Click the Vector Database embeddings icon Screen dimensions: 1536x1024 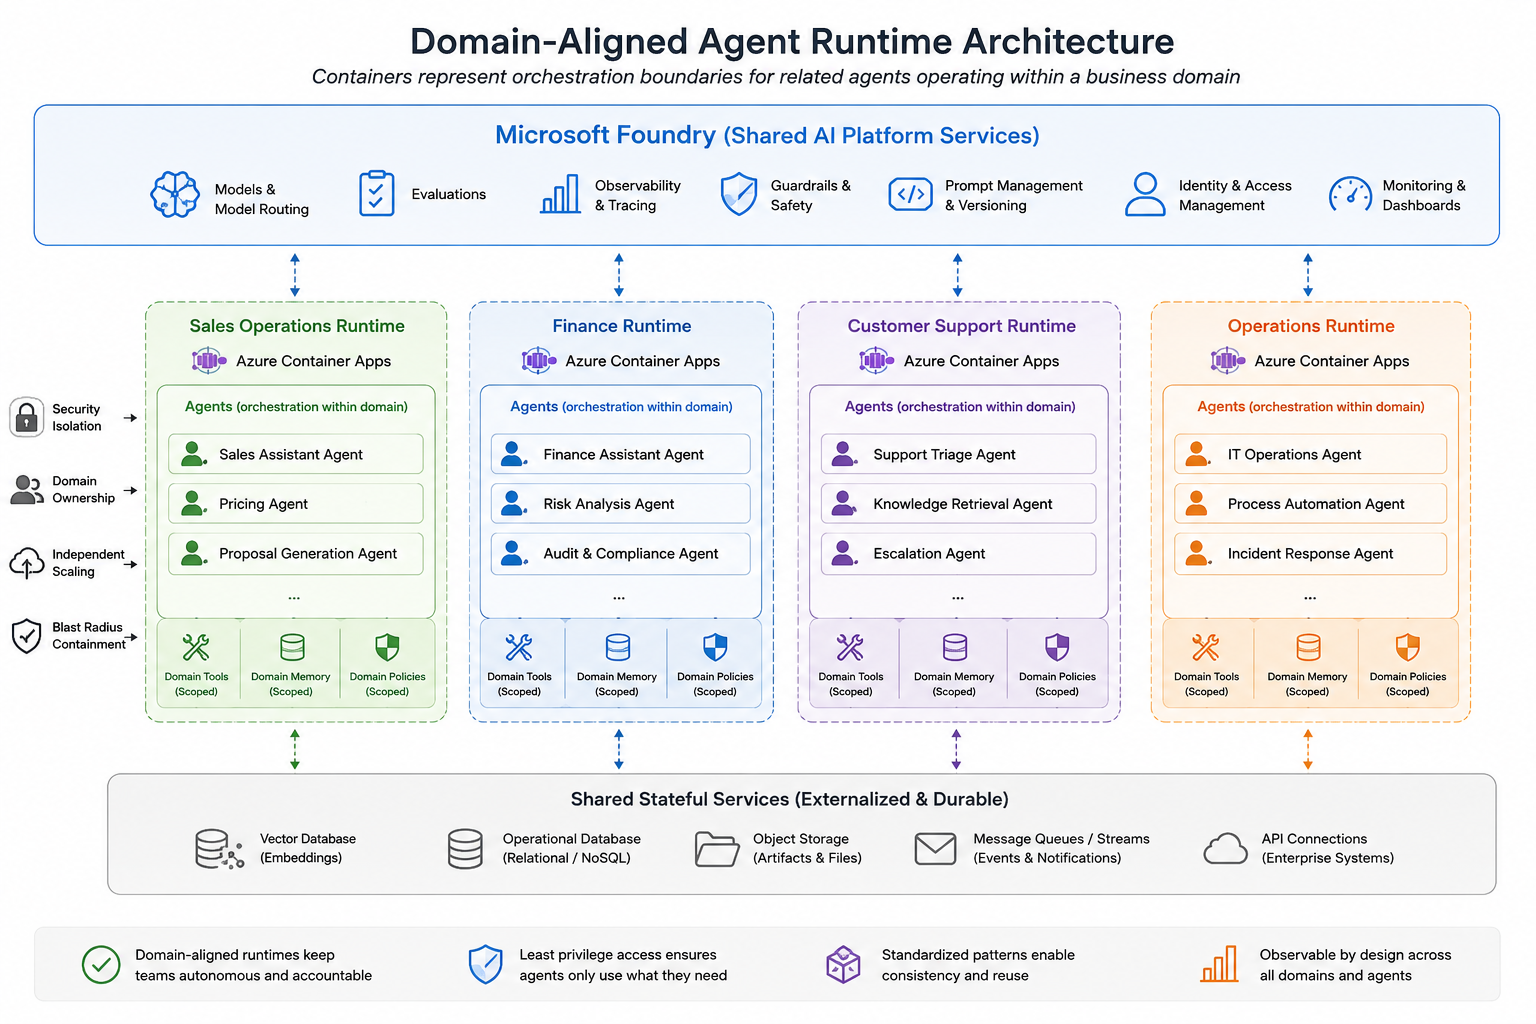pyautogui.click(x=220, y=849)
